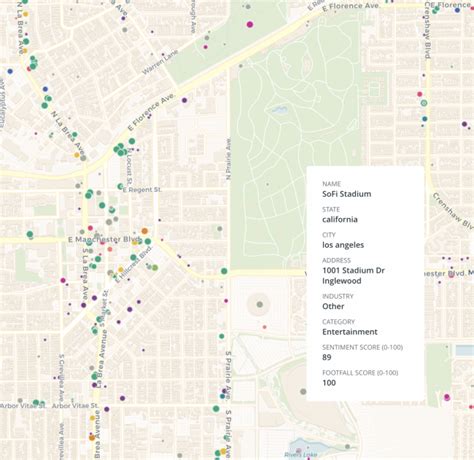
Task: Select the green ringed marker on Crenshaw Blvd
Action: coord(424,103)
